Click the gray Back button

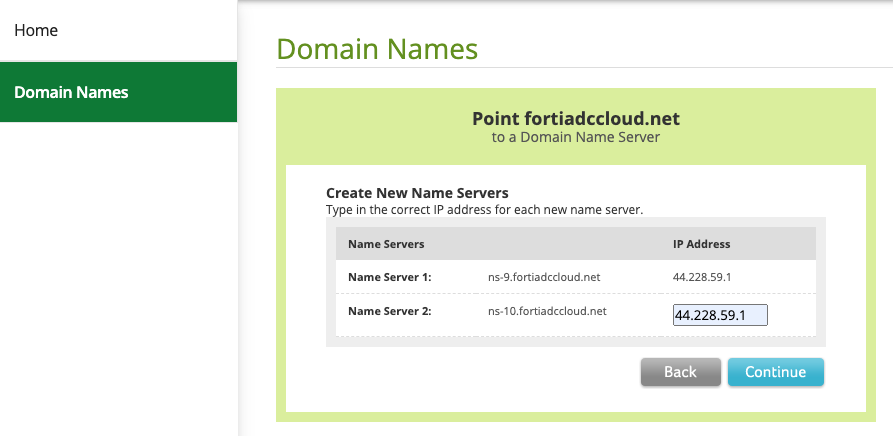click(x=680, y=372)
